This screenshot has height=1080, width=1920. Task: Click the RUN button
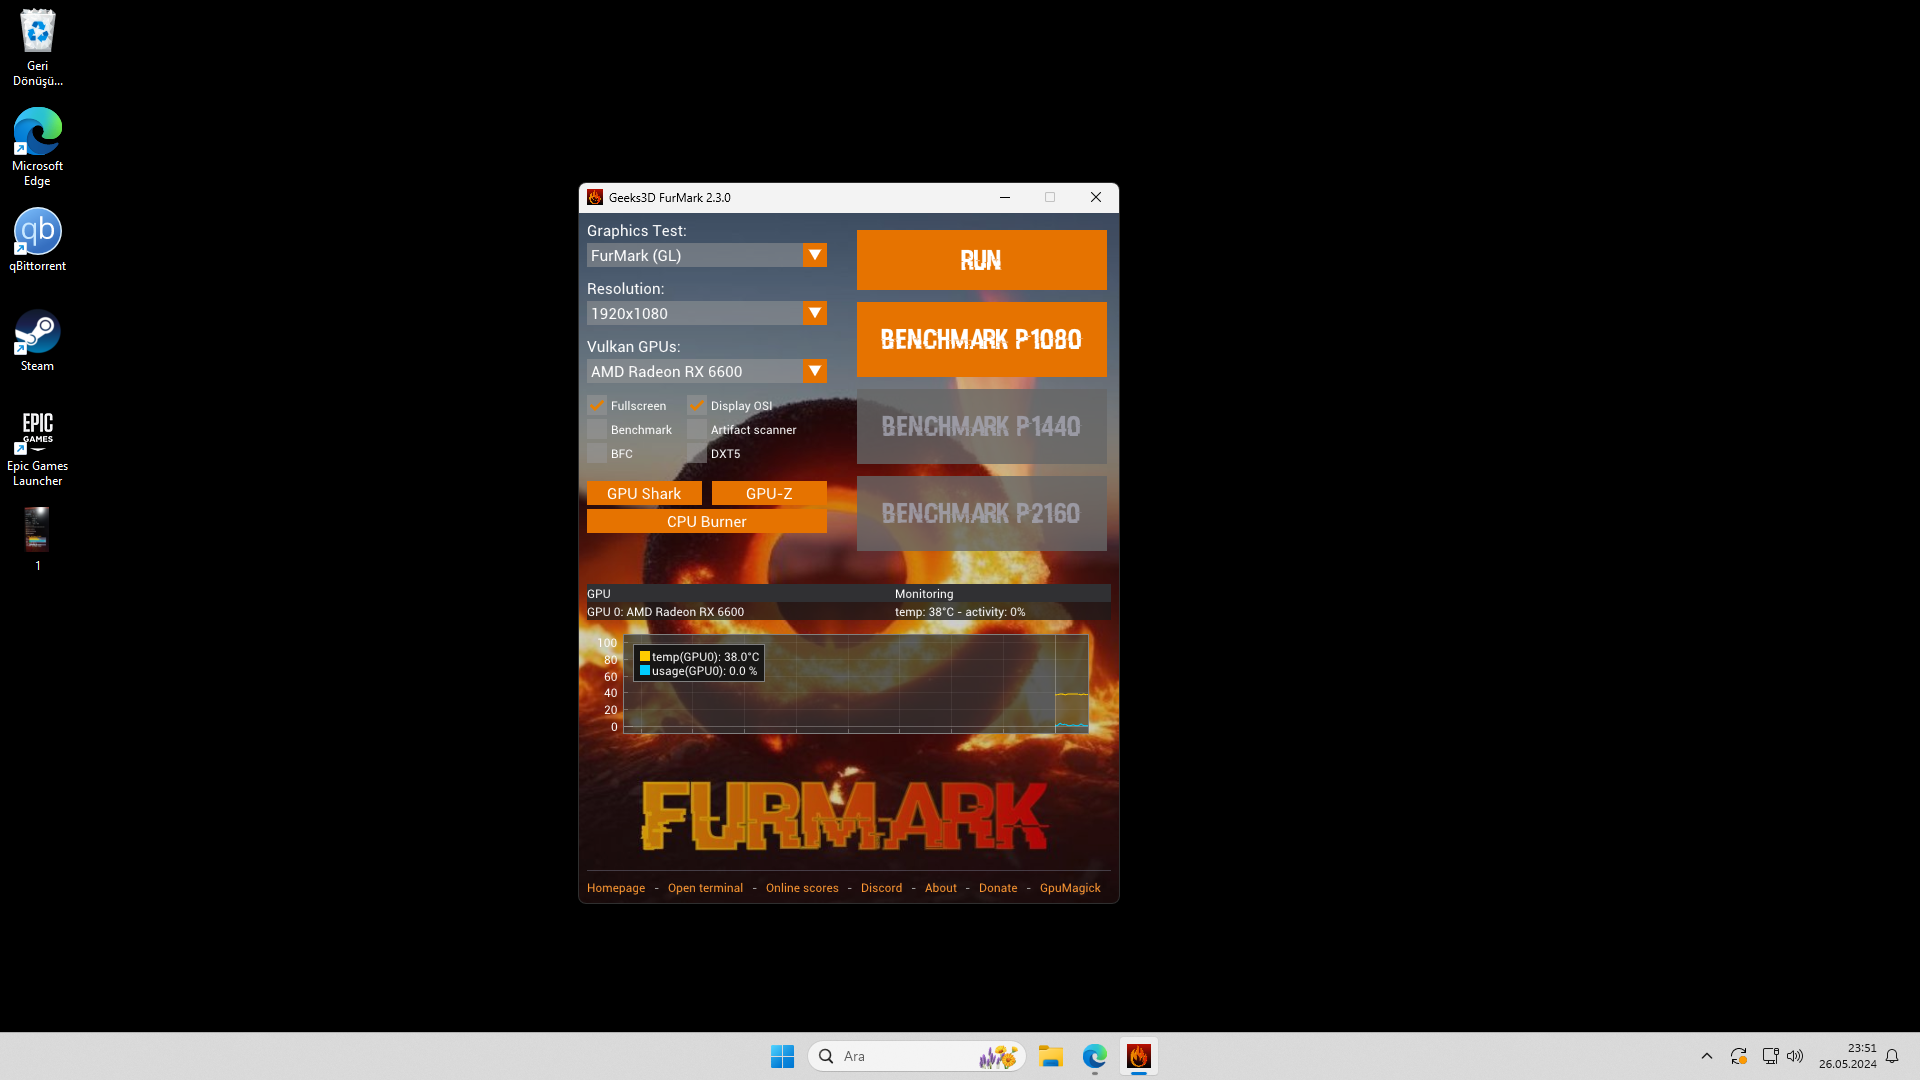pyautogui.click(x=981, y=260)
